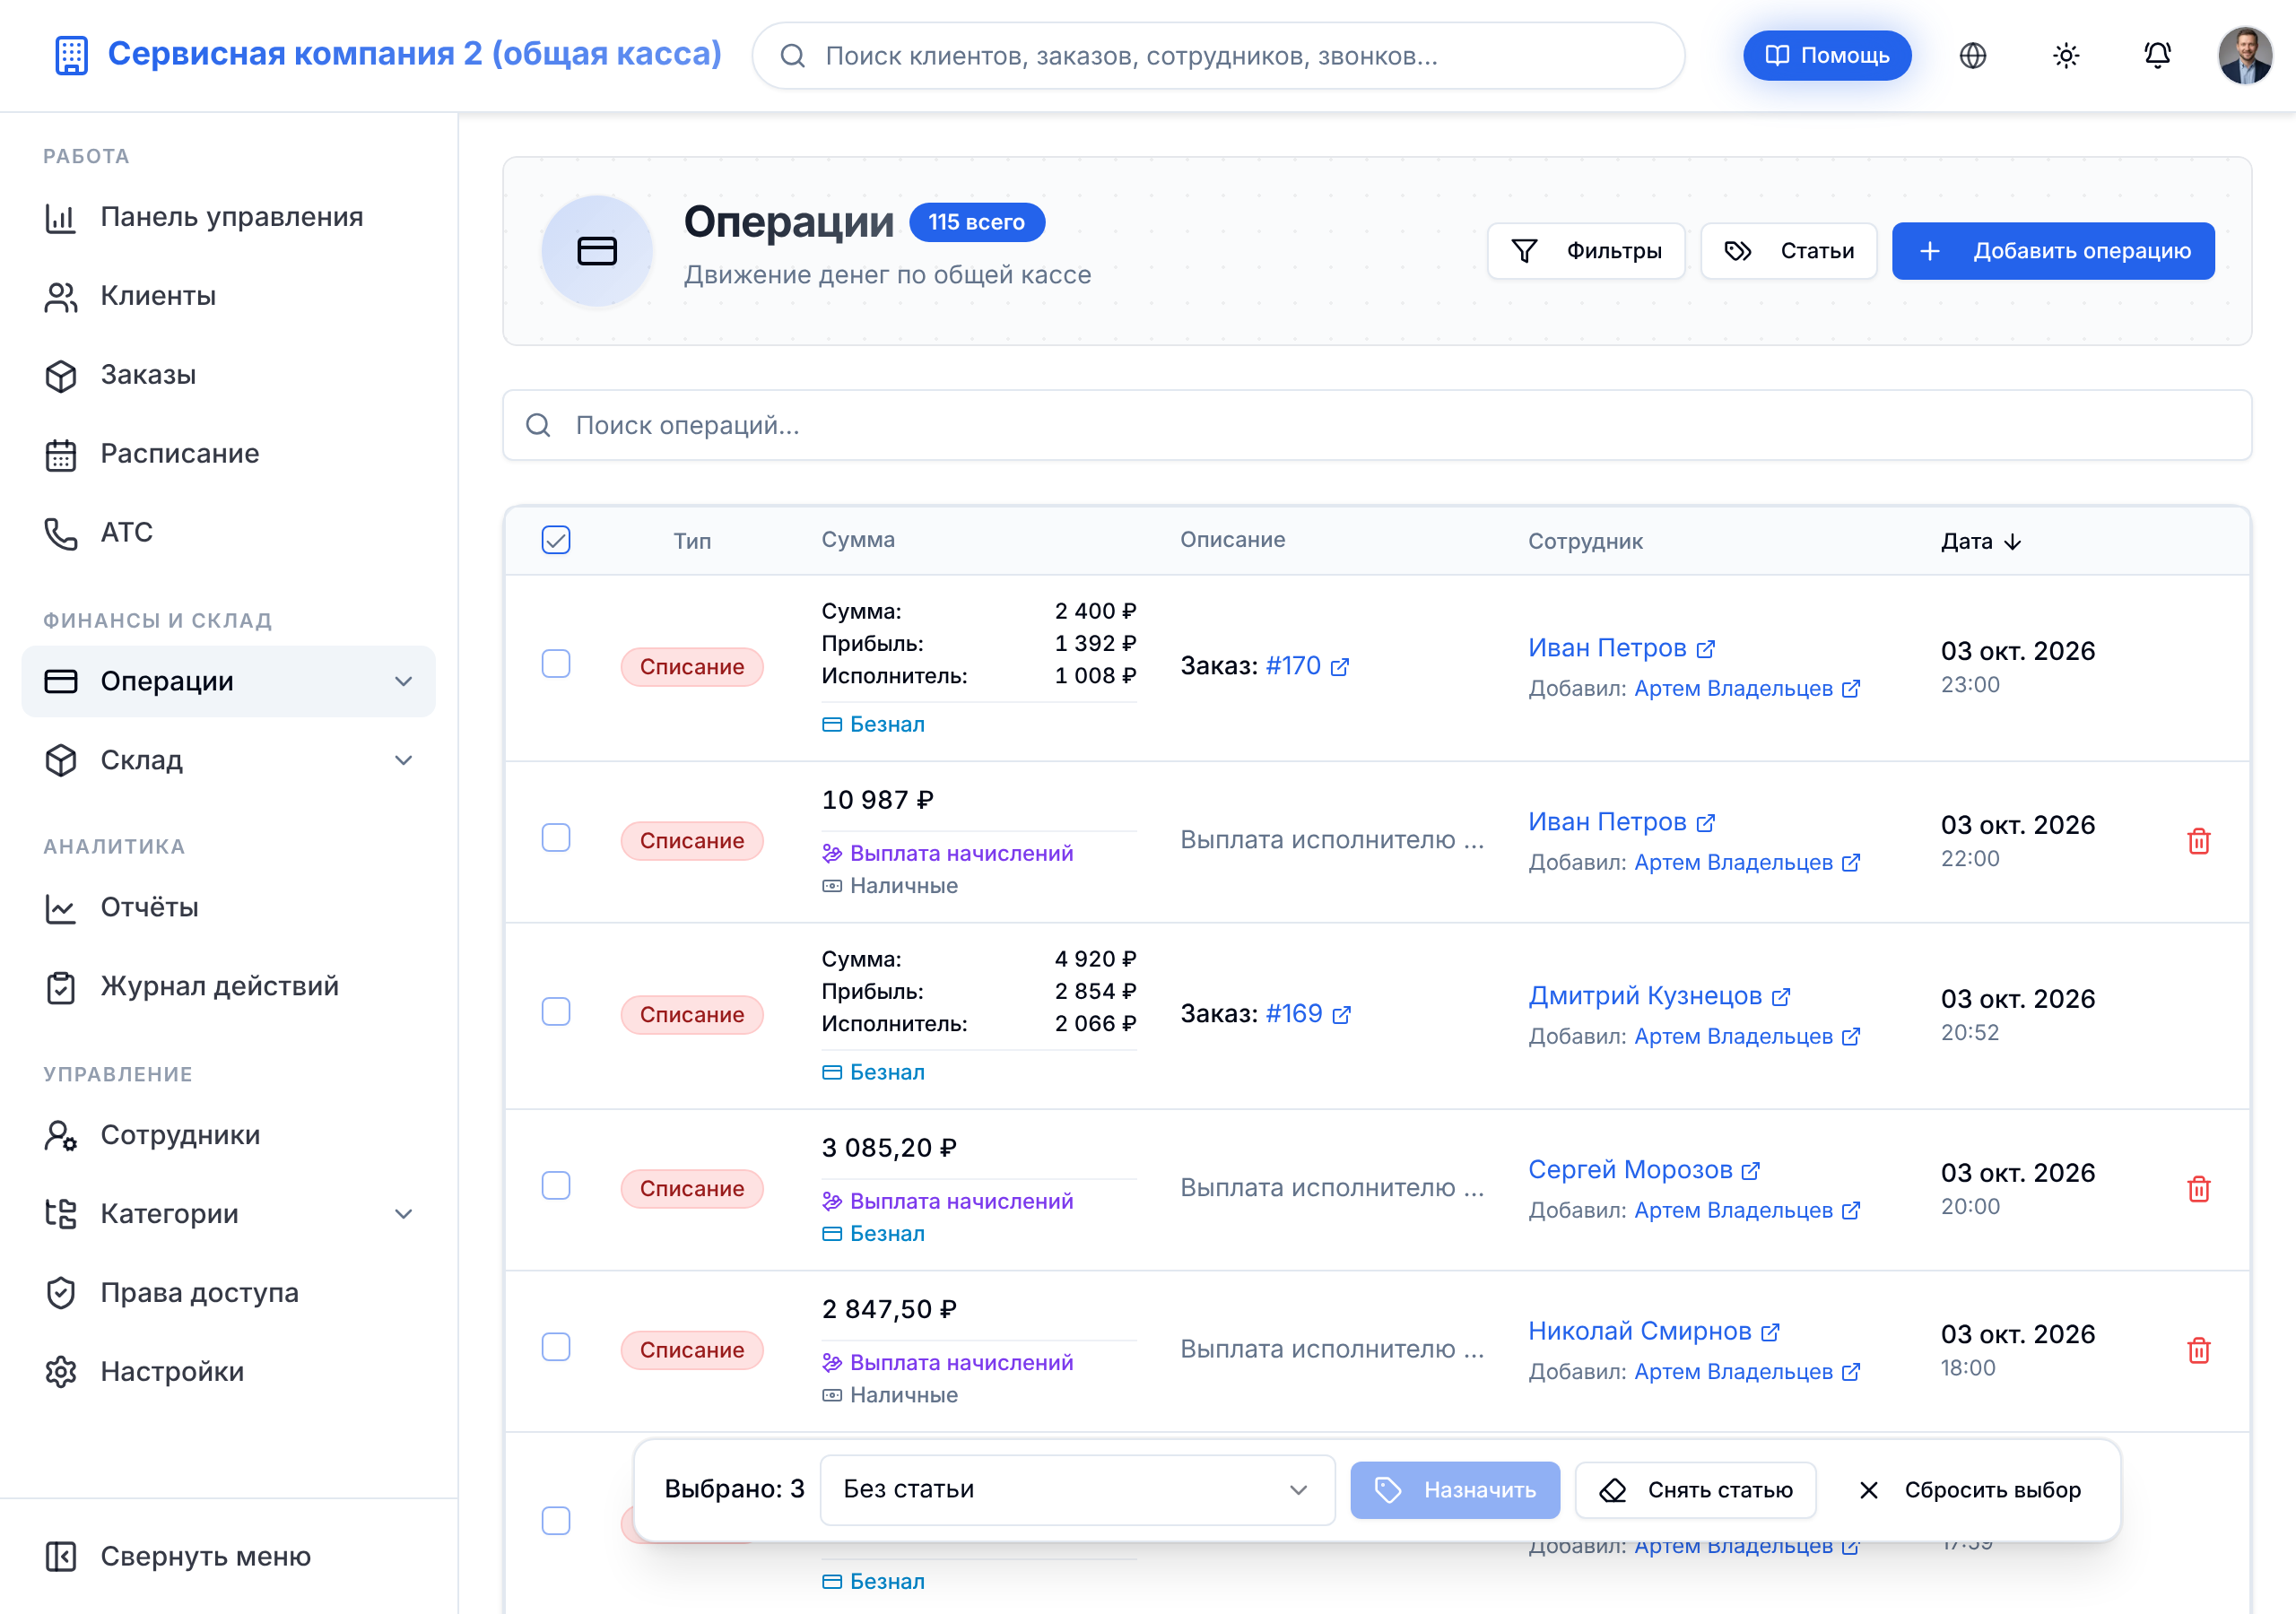This screenshot has height=1614, width=2296.
Task: Open order #169 external link icon
Action: tap(1342, 1015)
